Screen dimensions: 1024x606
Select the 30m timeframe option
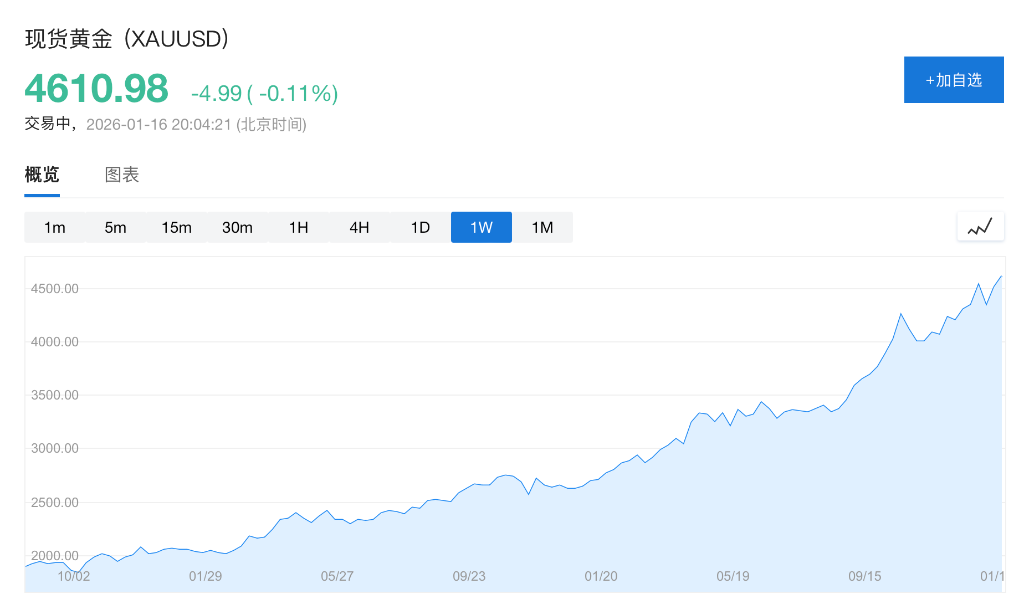(238, 227)
